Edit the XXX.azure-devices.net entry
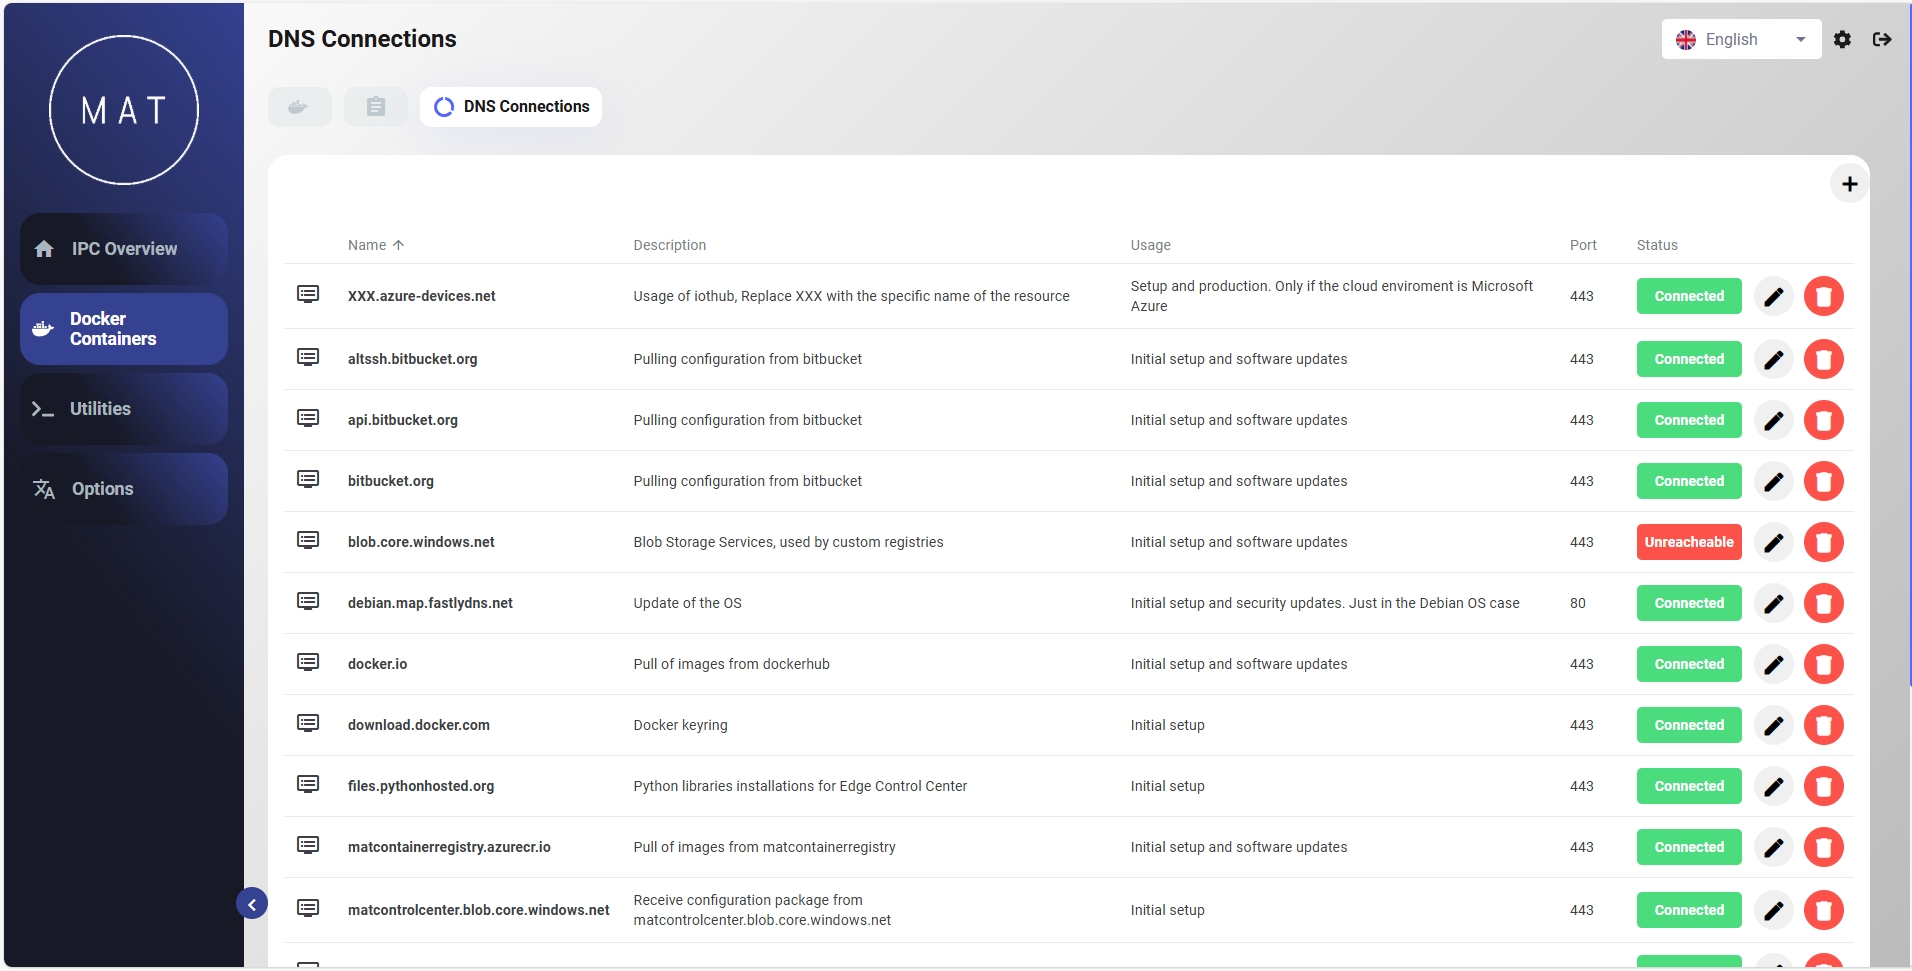The image size is (1912, 971). (x=1773, y=296)
